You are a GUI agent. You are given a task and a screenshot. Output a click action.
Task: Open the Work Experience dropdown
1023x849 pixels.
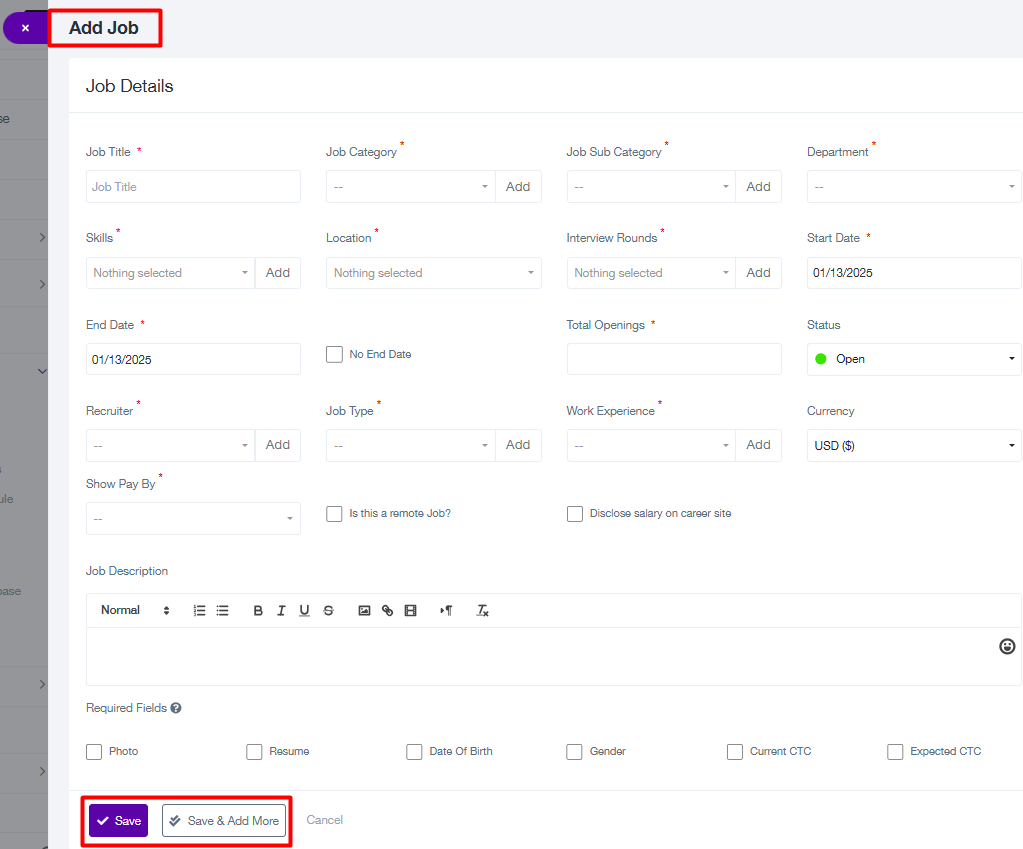click(651, 445)
